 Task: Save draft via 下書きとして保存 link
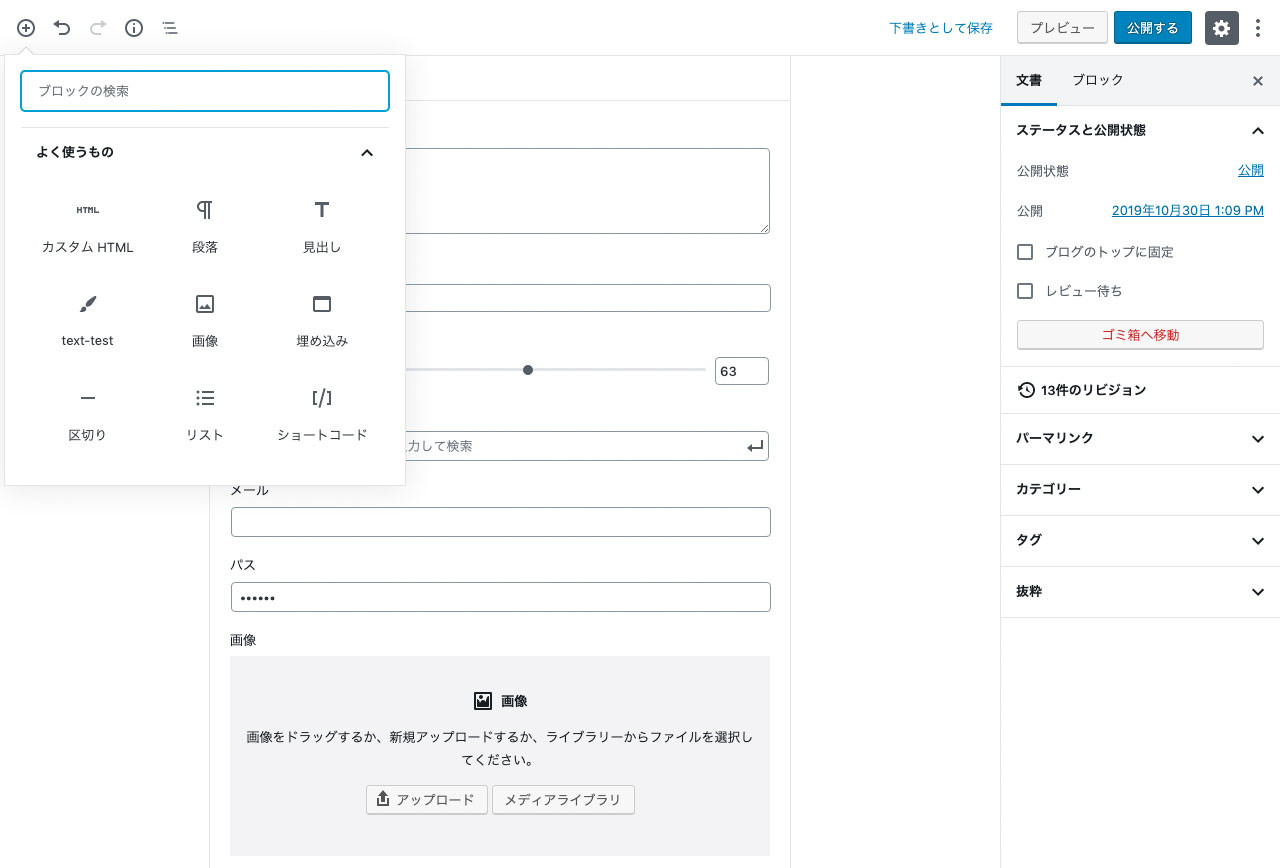[940, 28]
